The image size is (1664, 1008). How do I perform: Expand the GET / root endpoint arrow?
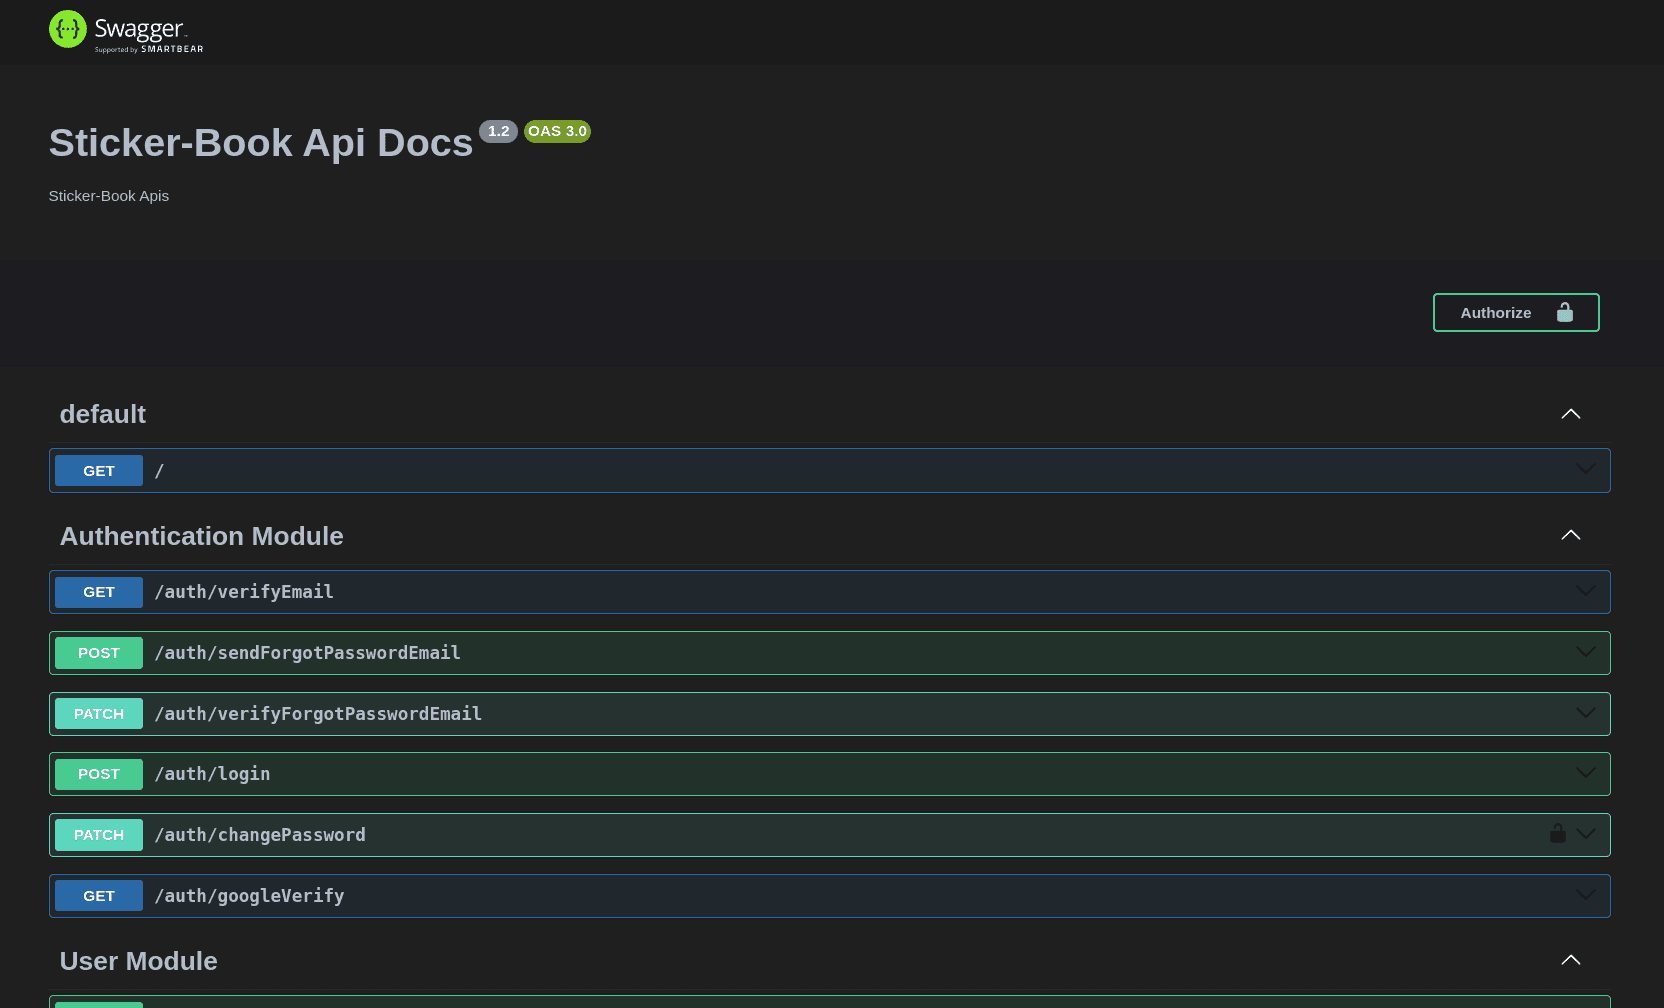(1586, 469)
